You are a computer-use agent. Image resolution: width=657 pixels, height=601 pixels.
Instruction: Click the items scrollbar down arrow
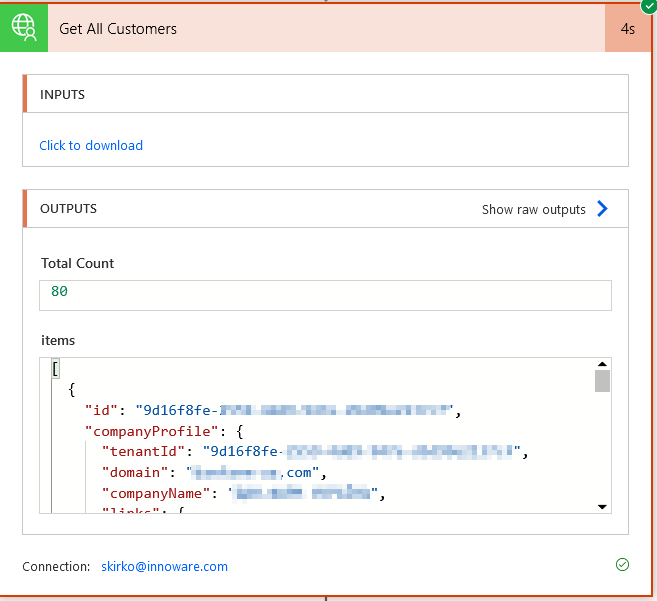(602, 507)
